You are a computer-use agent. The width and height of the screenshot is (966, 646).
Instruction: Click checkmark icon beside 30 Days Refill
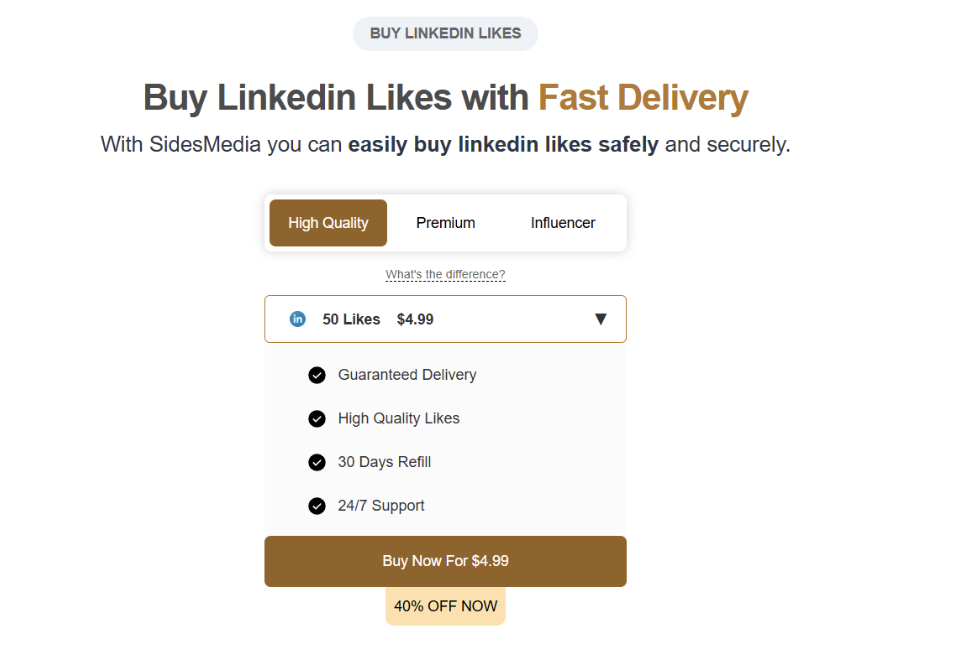317,462
